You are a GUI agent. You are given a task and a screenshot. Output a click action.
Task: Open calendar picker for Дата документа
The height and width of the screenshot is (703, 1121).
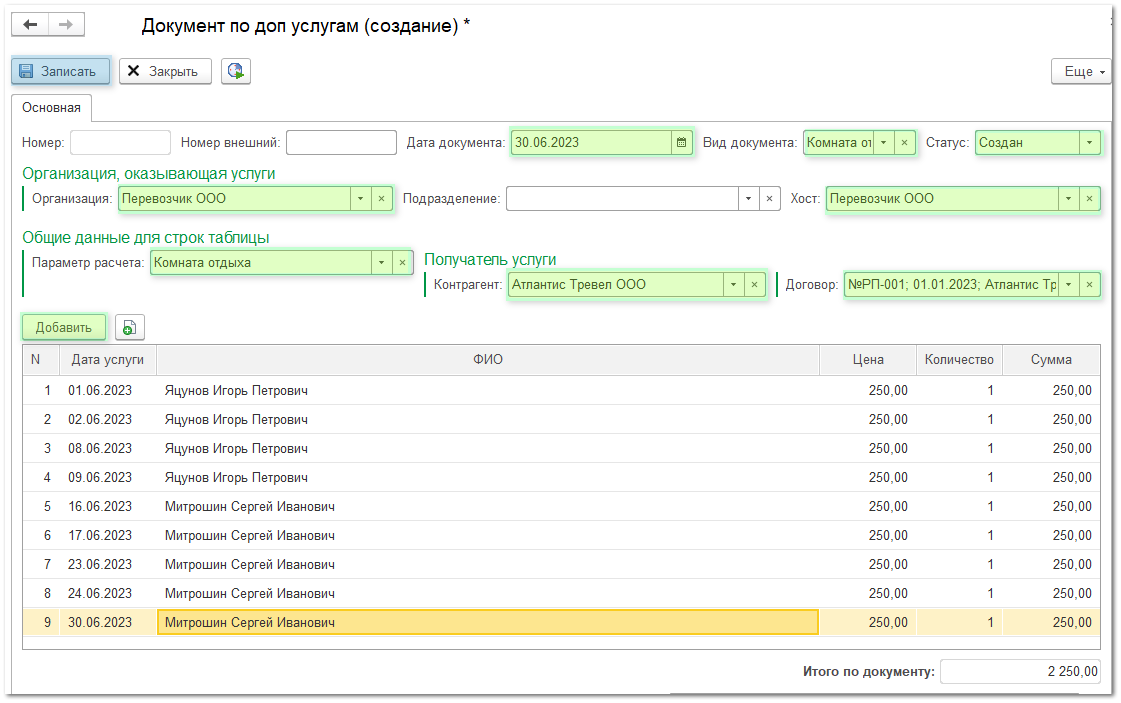pyautogui.click(x=682, y=143)
